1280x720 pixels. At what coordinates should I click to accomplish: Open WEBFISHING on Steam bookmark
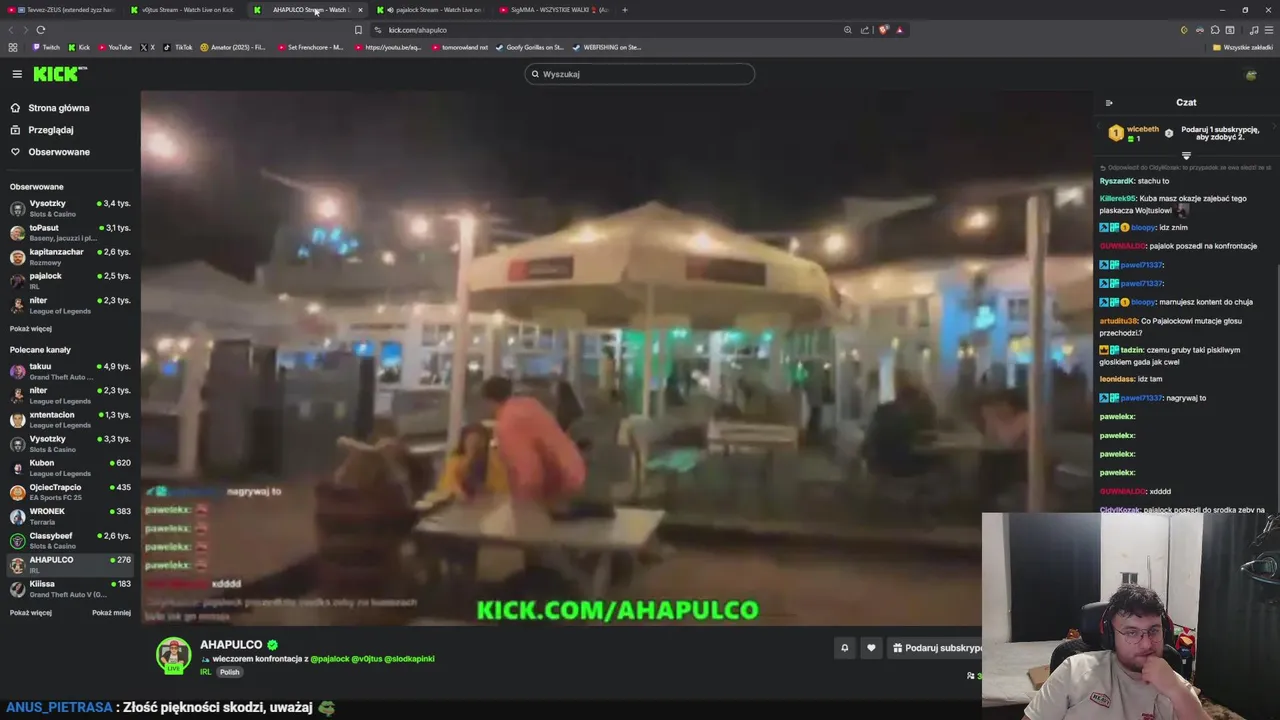coord(607,47)
